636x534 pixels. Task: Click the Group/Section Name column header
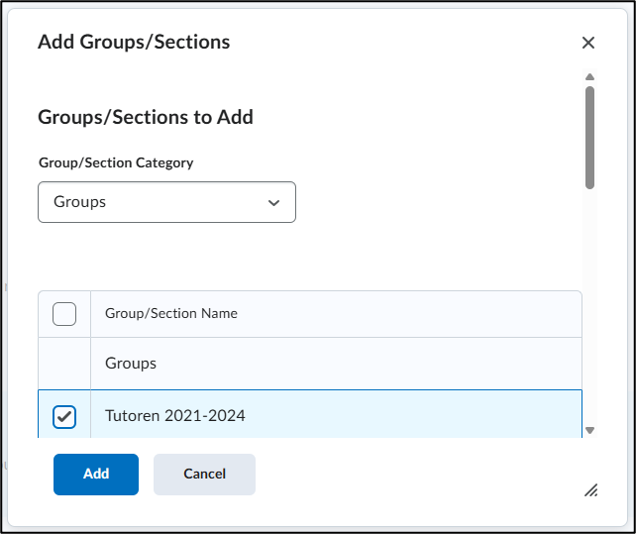pyautogui.click(x=171, y=314)
